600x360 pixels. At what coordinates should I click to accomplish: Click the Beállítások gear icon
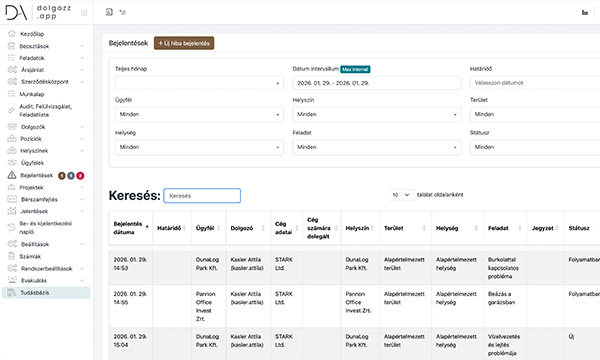12,244
